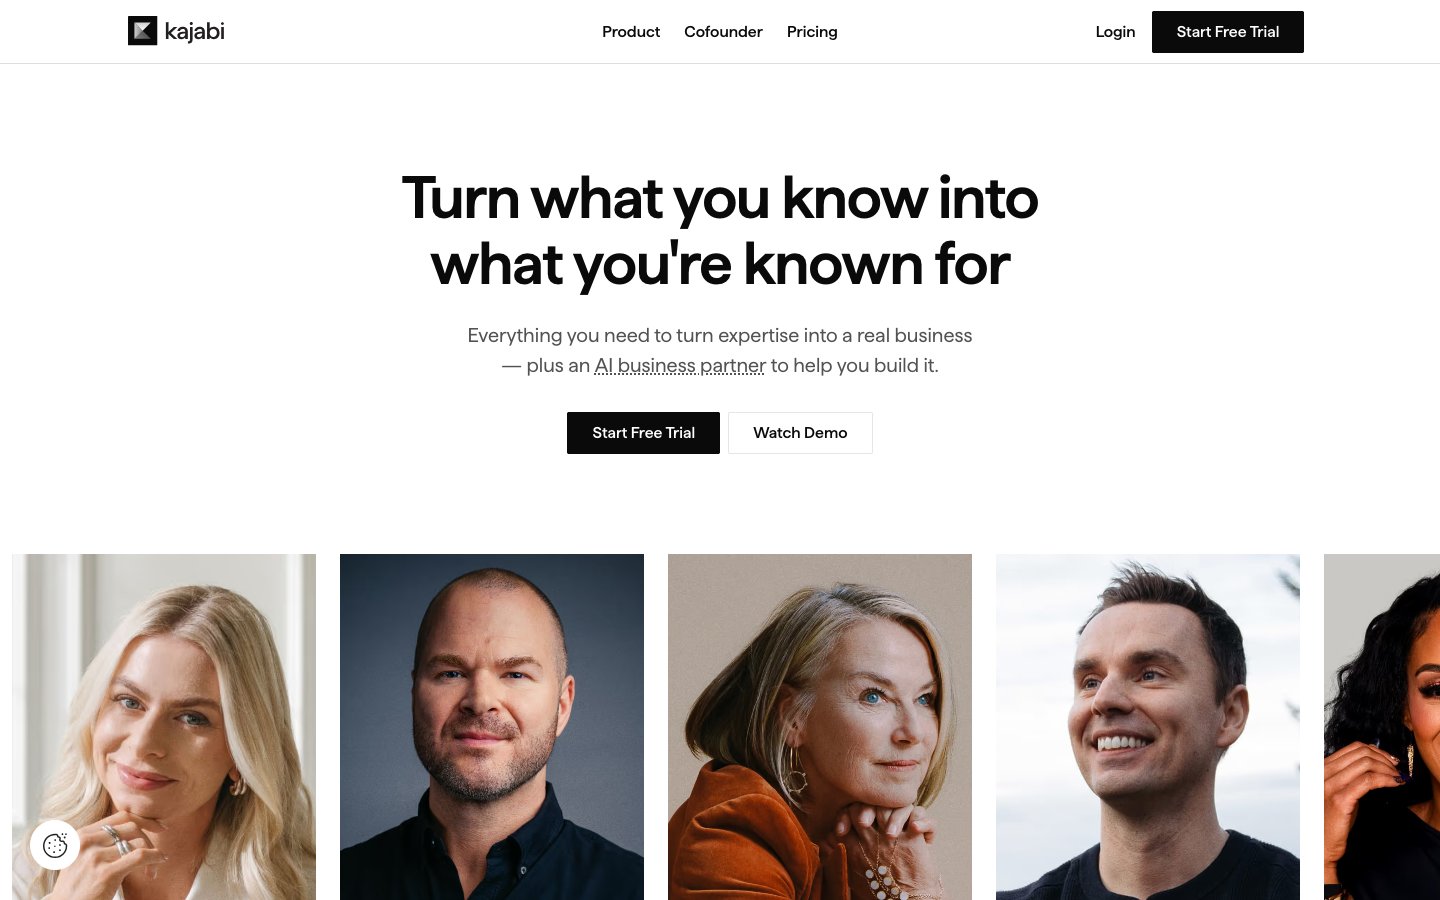This screenshot has height=900, width=1440.
Task: Select the woman in orange jacket portrait
Action: 820,727
